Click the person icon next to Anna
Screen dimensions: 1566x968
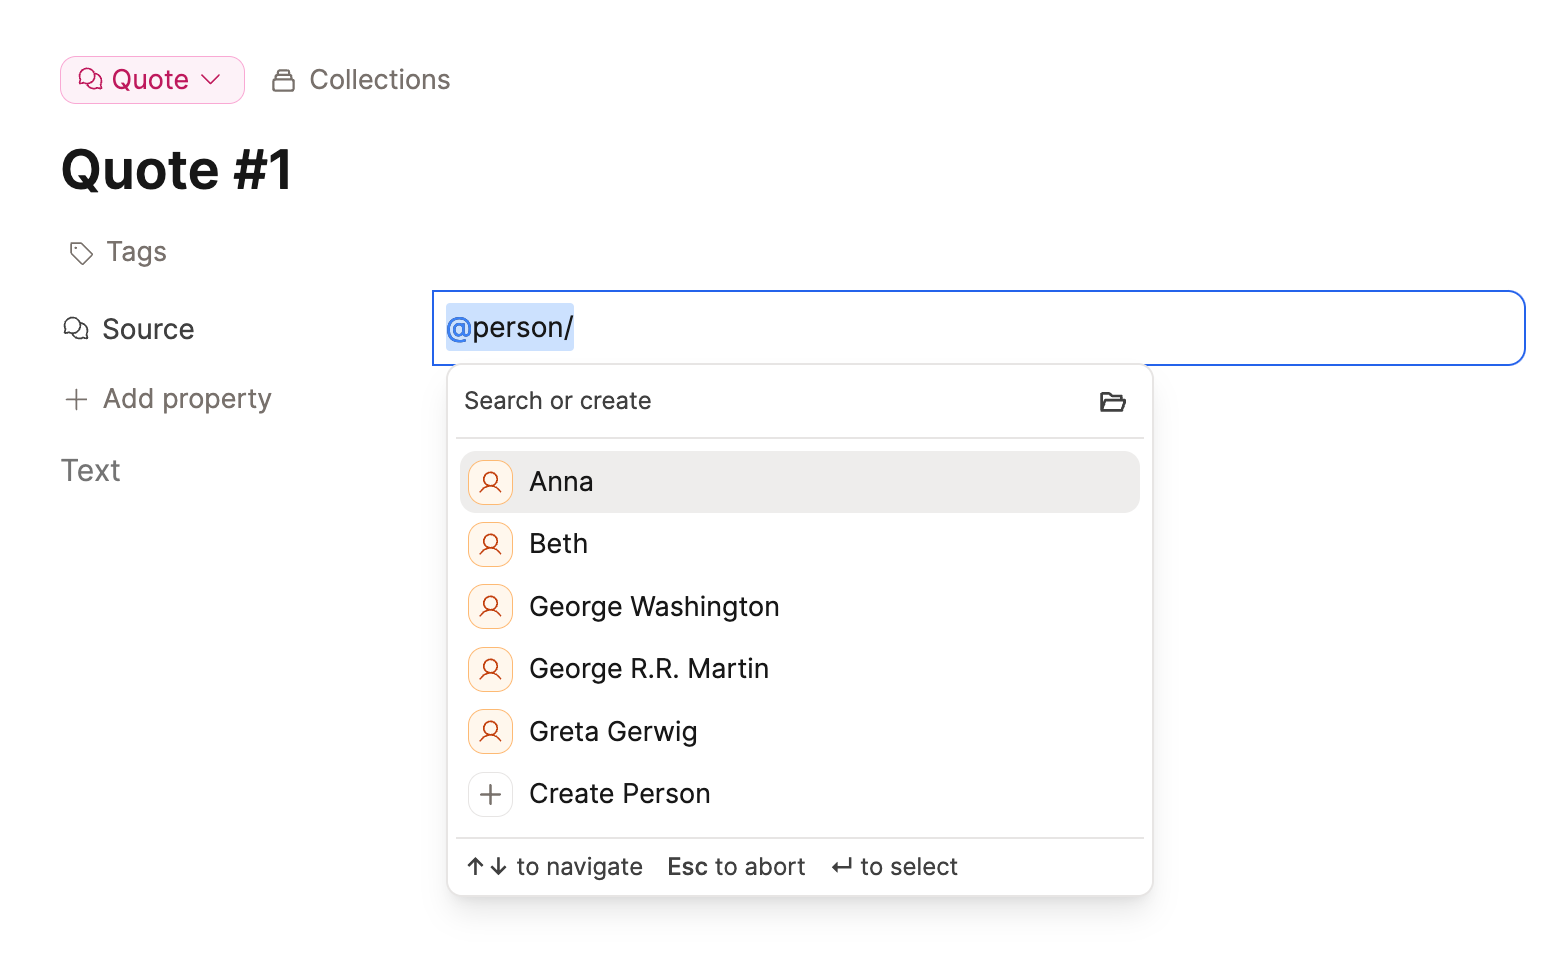pyautogui.click(x=490, y=482)
